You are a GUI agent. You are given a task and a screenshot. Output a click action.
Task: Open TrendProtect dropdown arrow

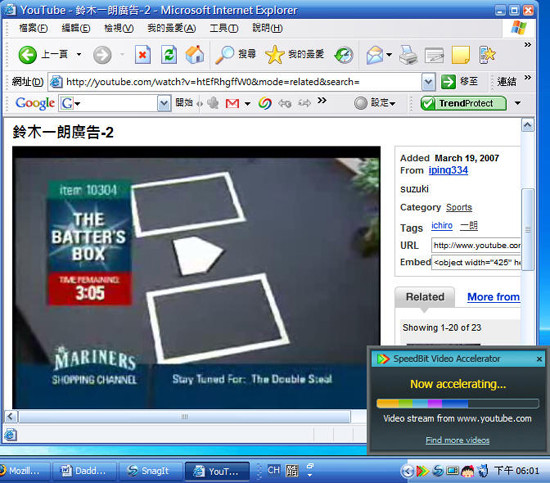(517, 103)
